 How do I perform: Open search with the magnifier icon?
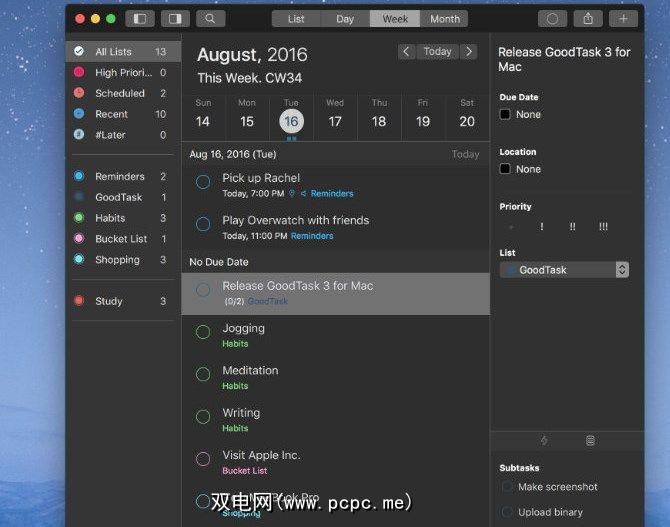210,18
